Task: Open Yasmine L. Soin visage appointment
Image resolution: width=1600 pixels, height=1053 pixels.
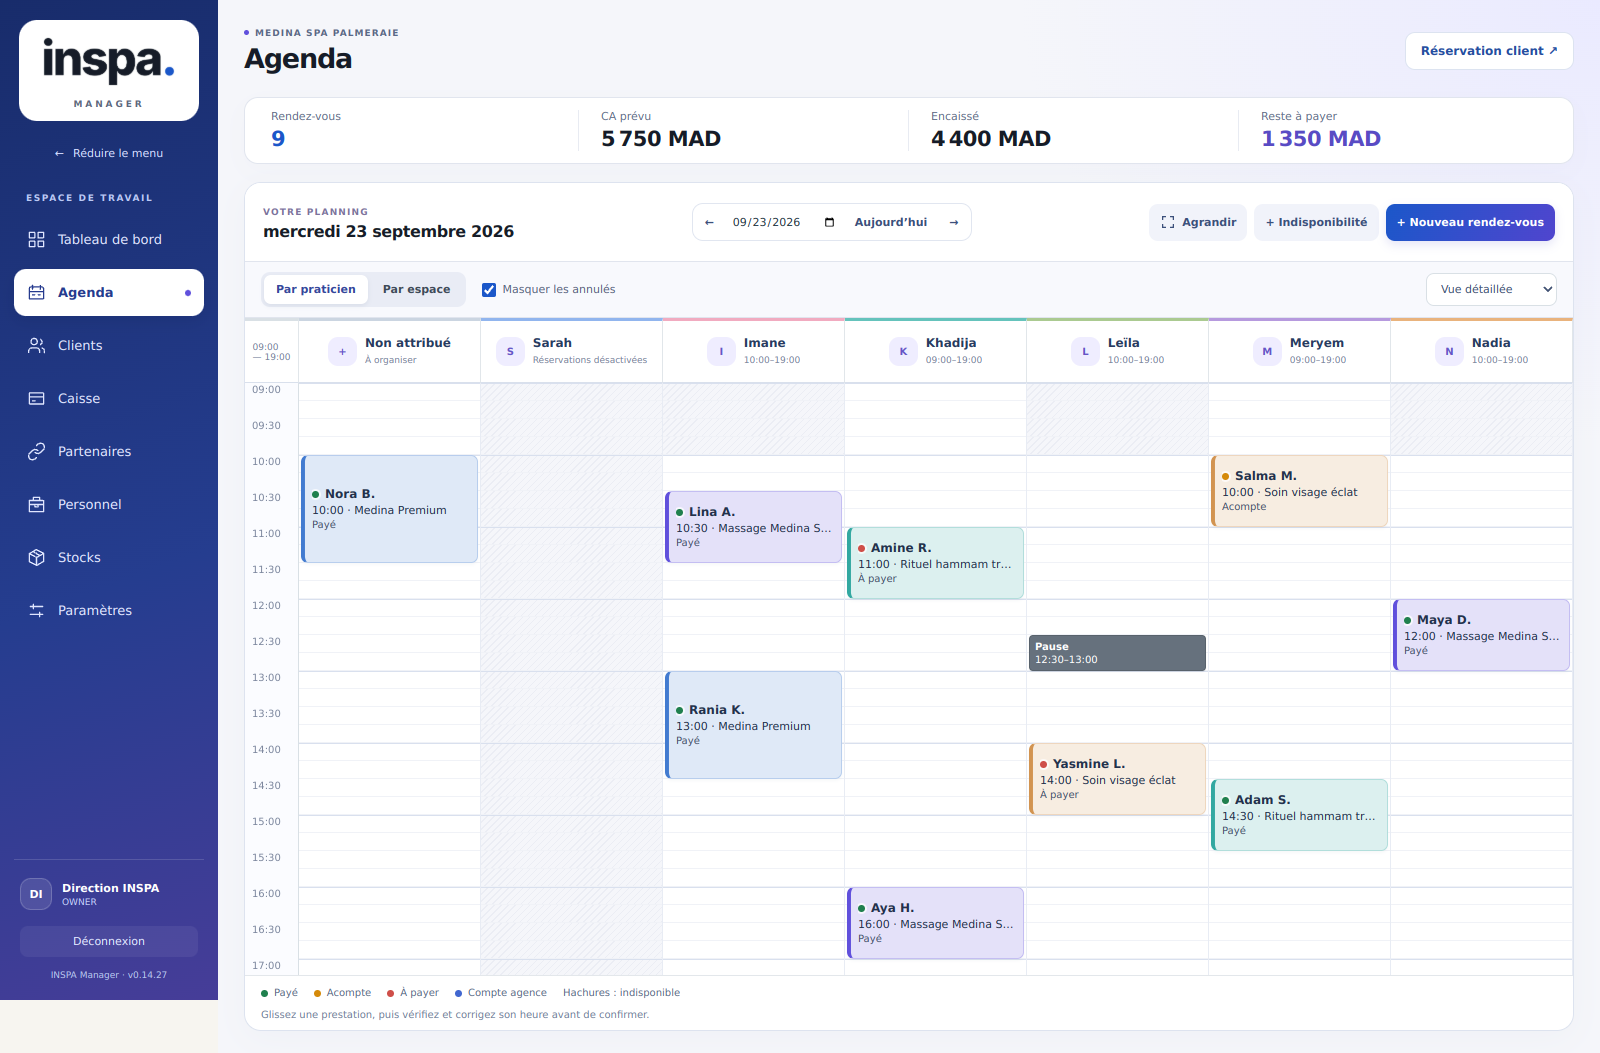Action: coord(1117,779)
